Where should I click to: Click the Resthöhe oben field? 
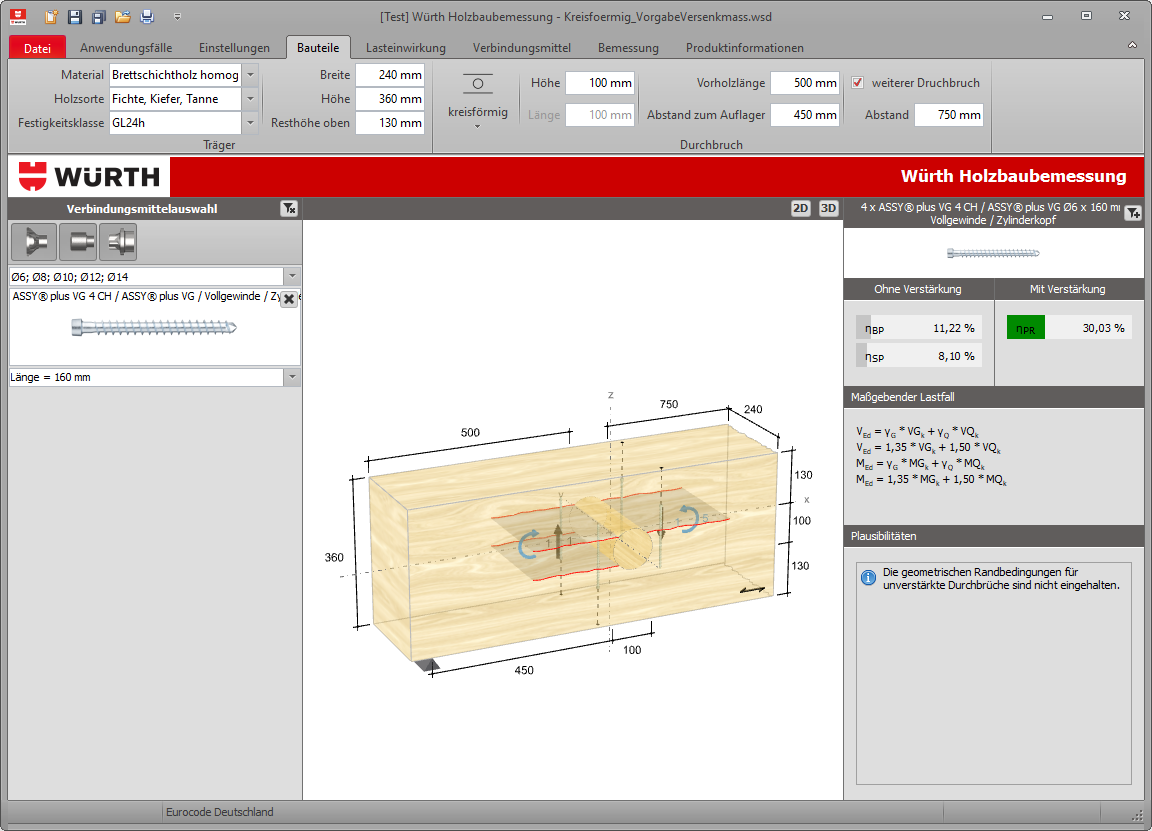[x=390, y=123]
